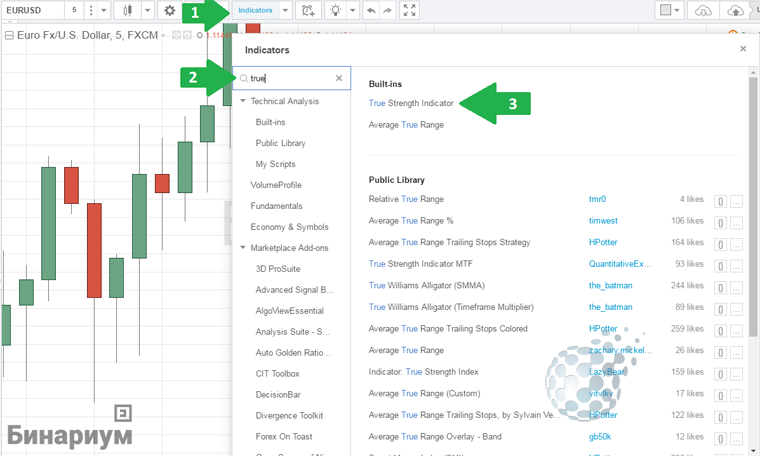Viewport: 760px width, 456px height.
Task: Open more options for True Strength Indicator MTF
Action: tap(736, 266)
